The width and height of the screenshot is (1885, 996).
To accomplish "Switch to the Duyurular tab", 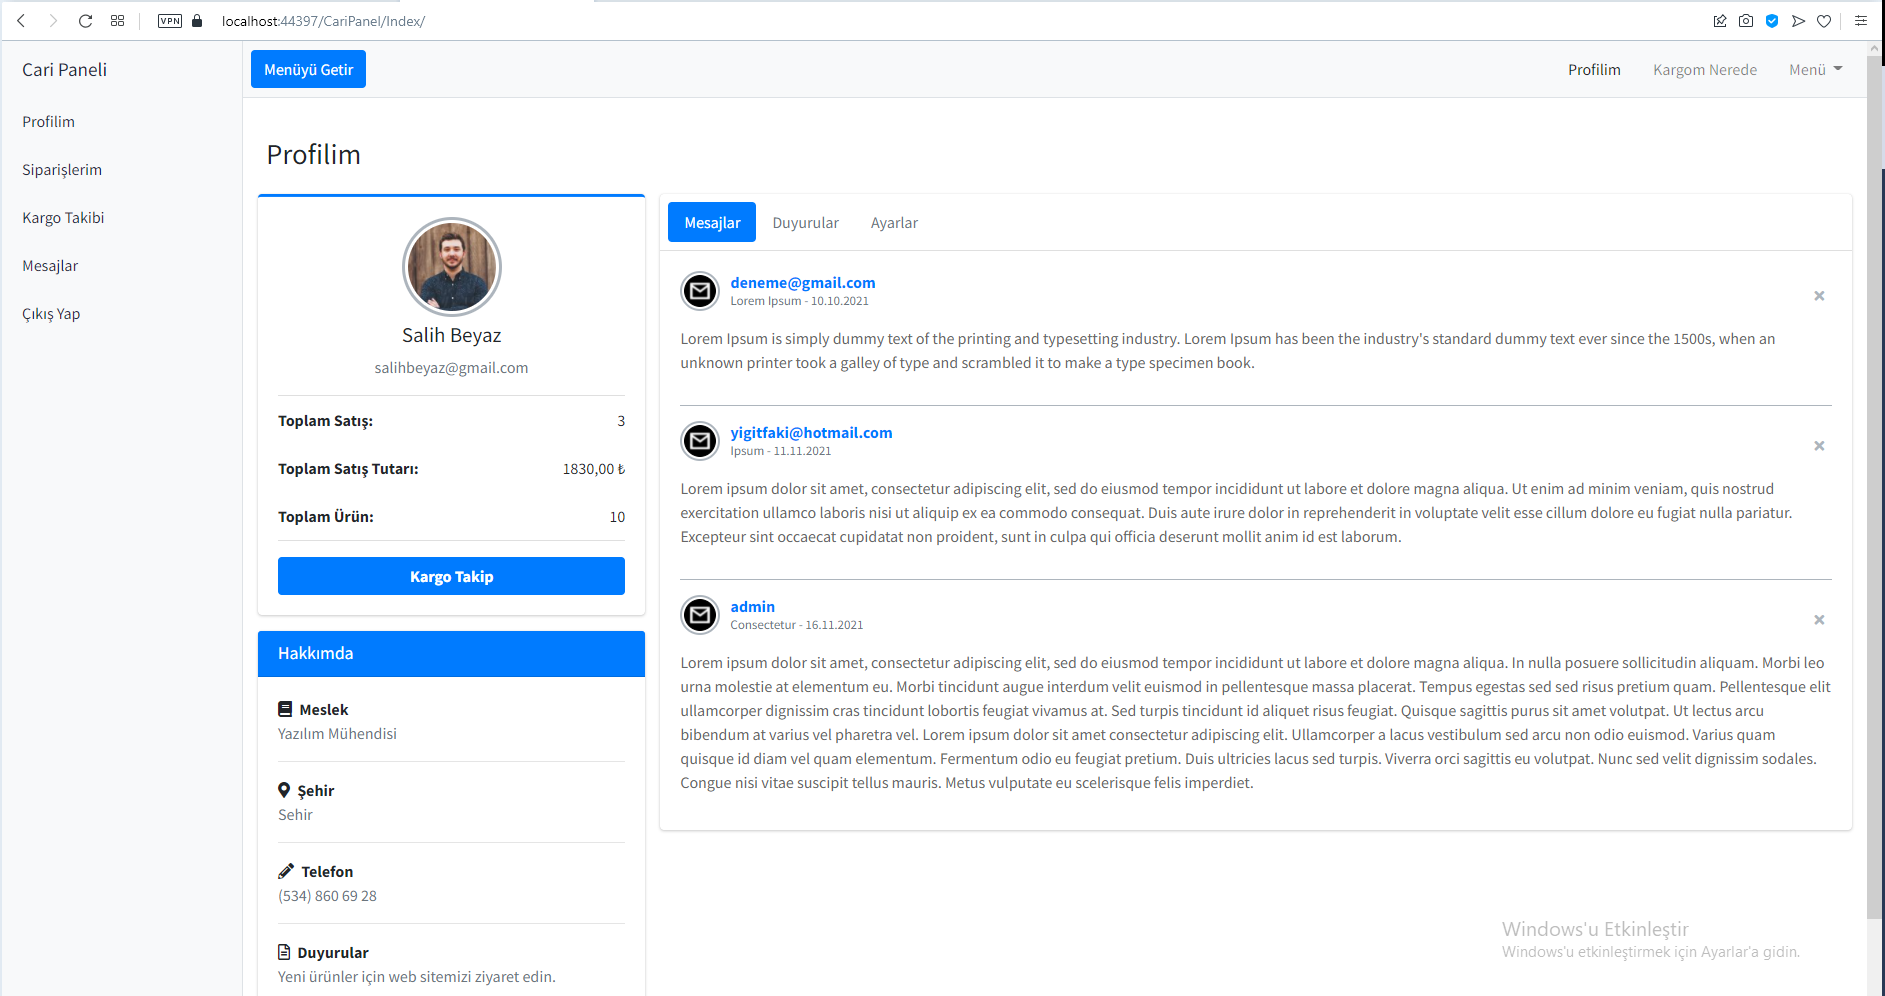I will (x=805, y=223).
